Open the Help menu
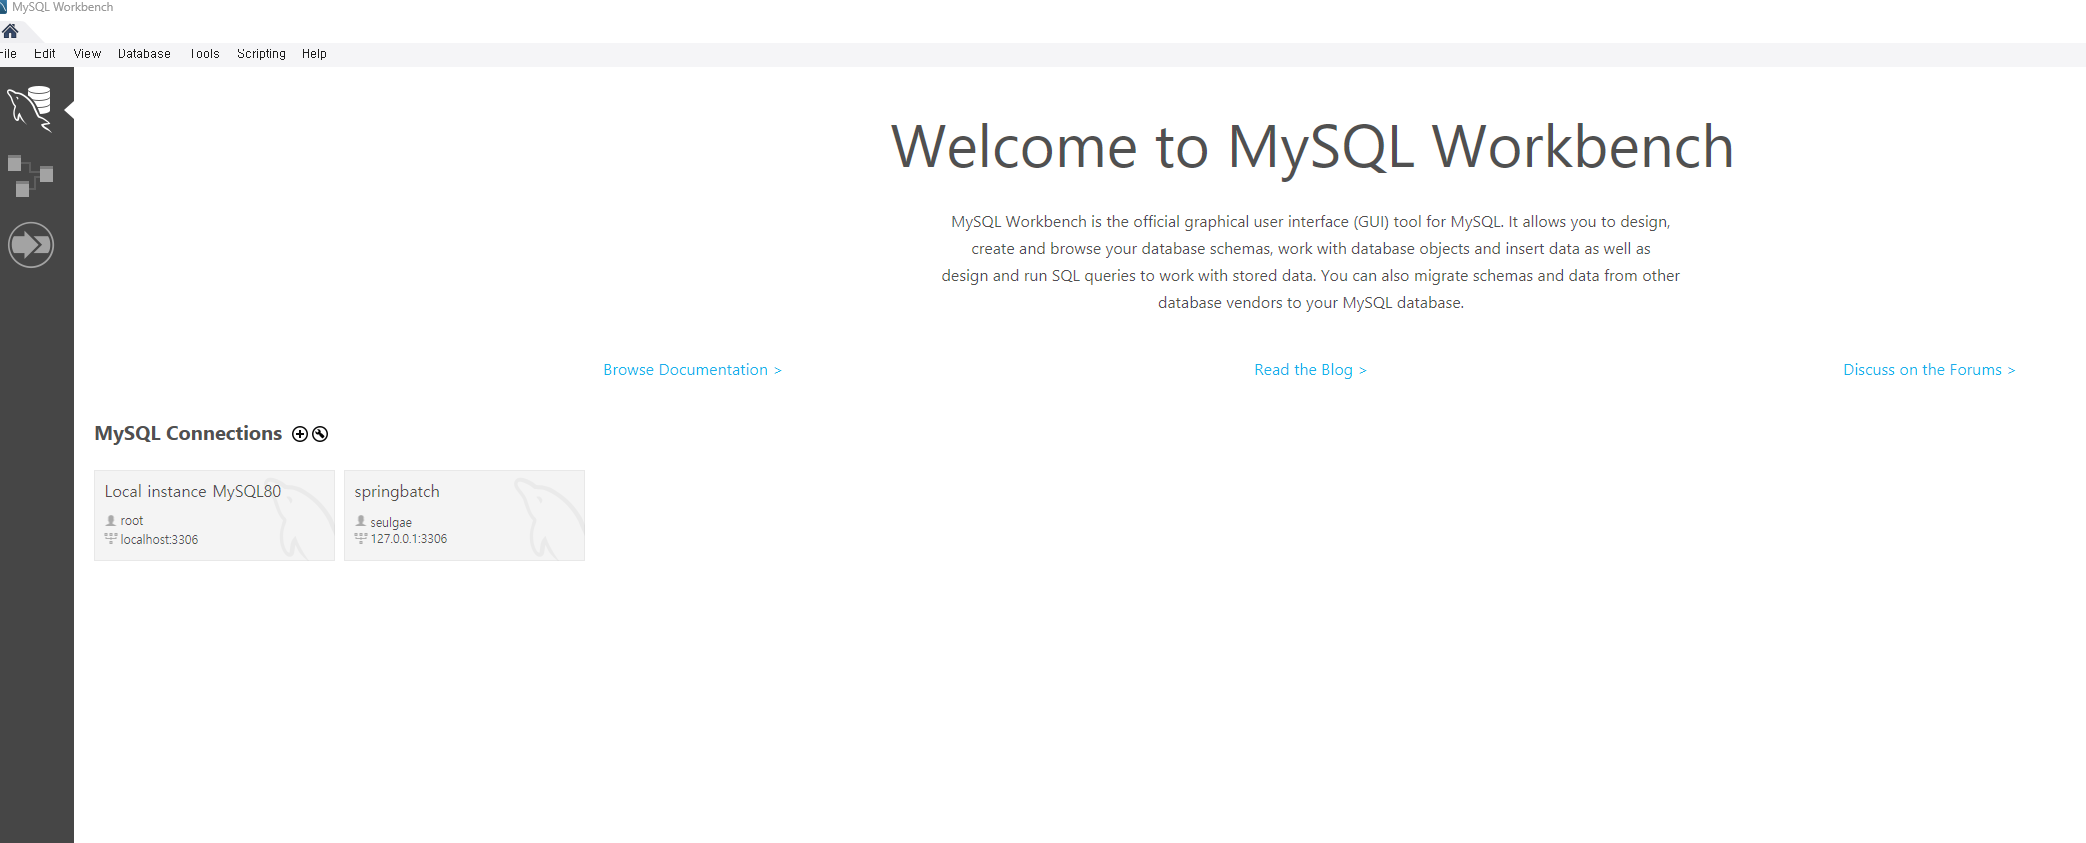This screenshot has width=2086, height=843. (314, 54)
